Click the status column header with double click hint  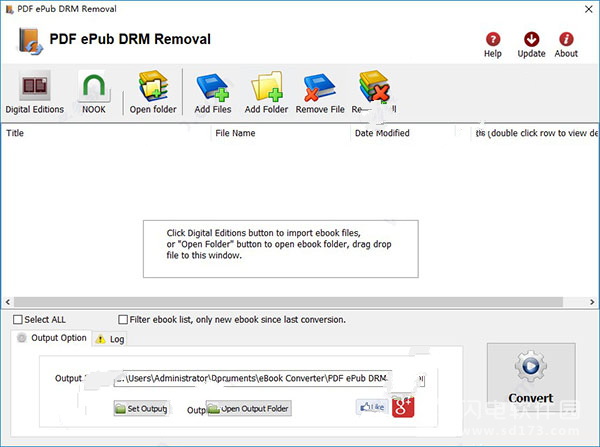pyautogui.click(x=535, y=133)
